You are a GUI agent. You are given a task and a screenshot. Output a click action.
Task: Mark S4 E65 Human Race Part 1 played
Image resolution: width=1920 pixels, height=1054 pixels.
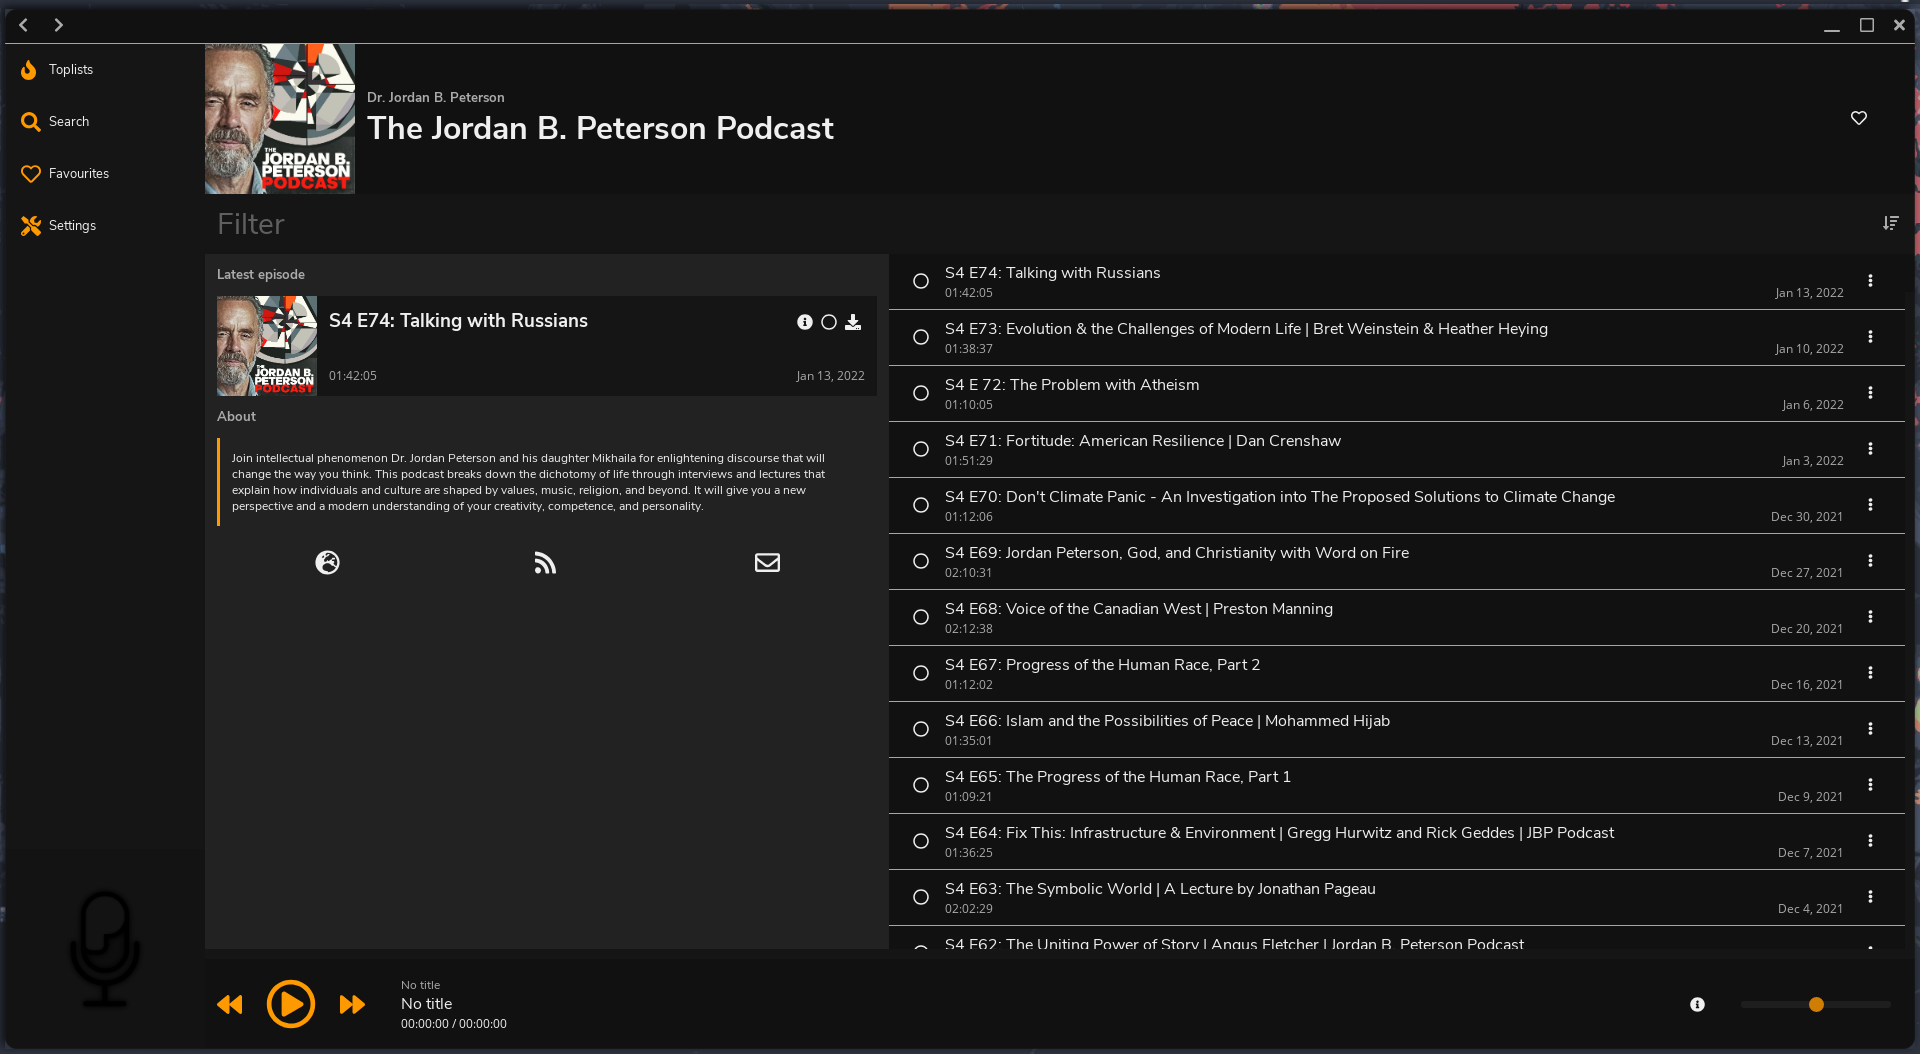click(x=921, y=786)
